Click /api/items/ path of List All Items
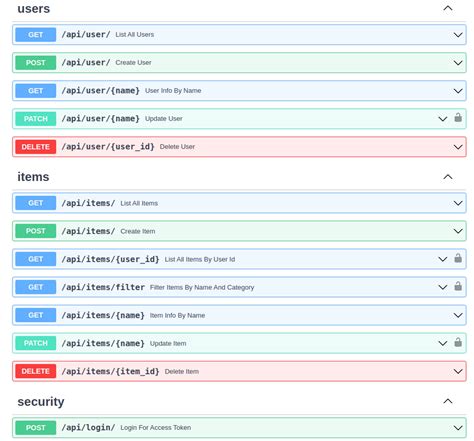474x441 pixels. tap(88, 203)
